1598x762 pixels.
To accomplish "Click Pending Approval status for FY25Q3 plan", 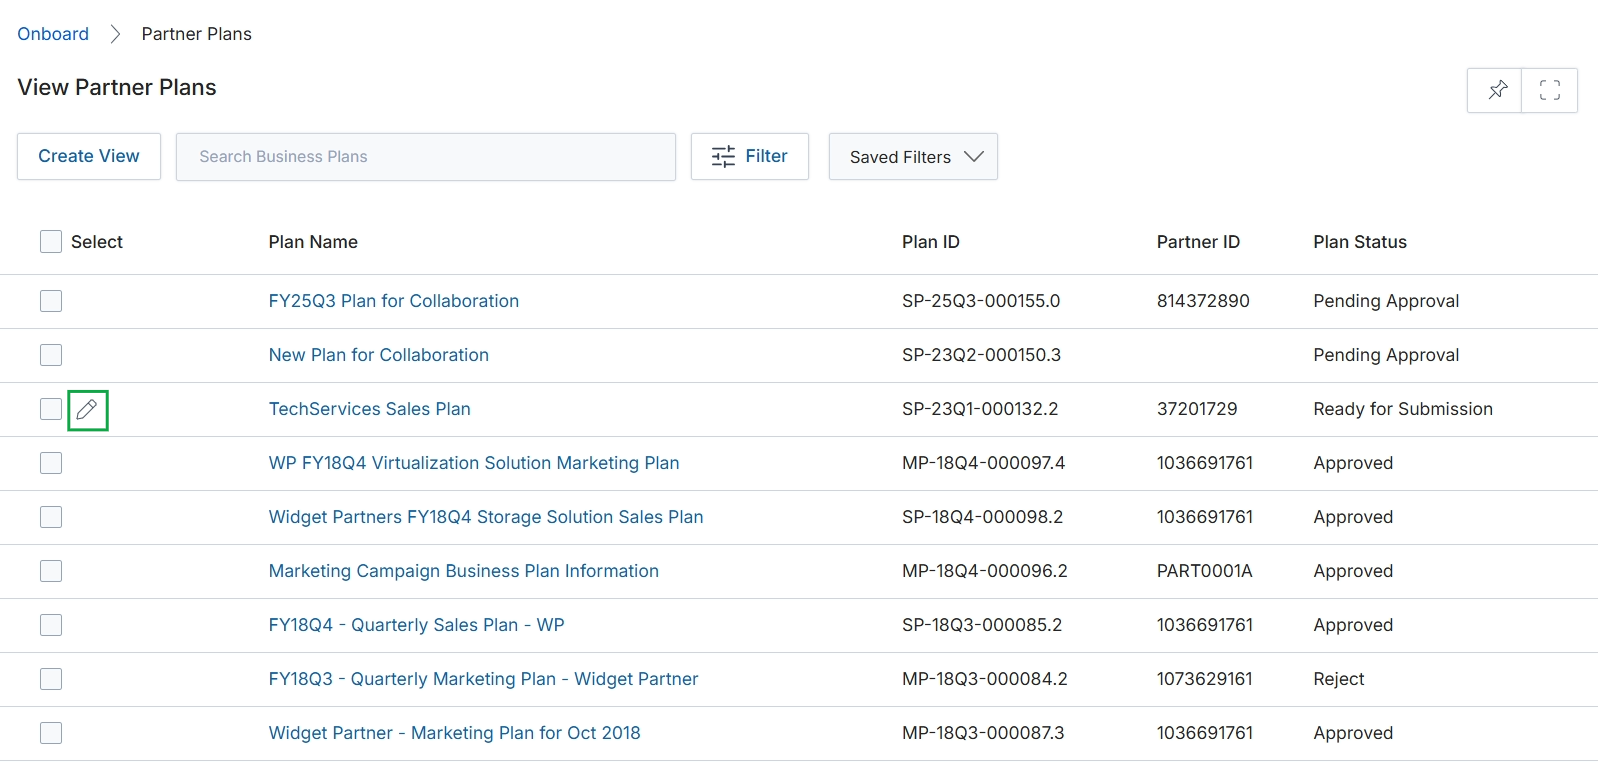I will tap(1386, 301).
